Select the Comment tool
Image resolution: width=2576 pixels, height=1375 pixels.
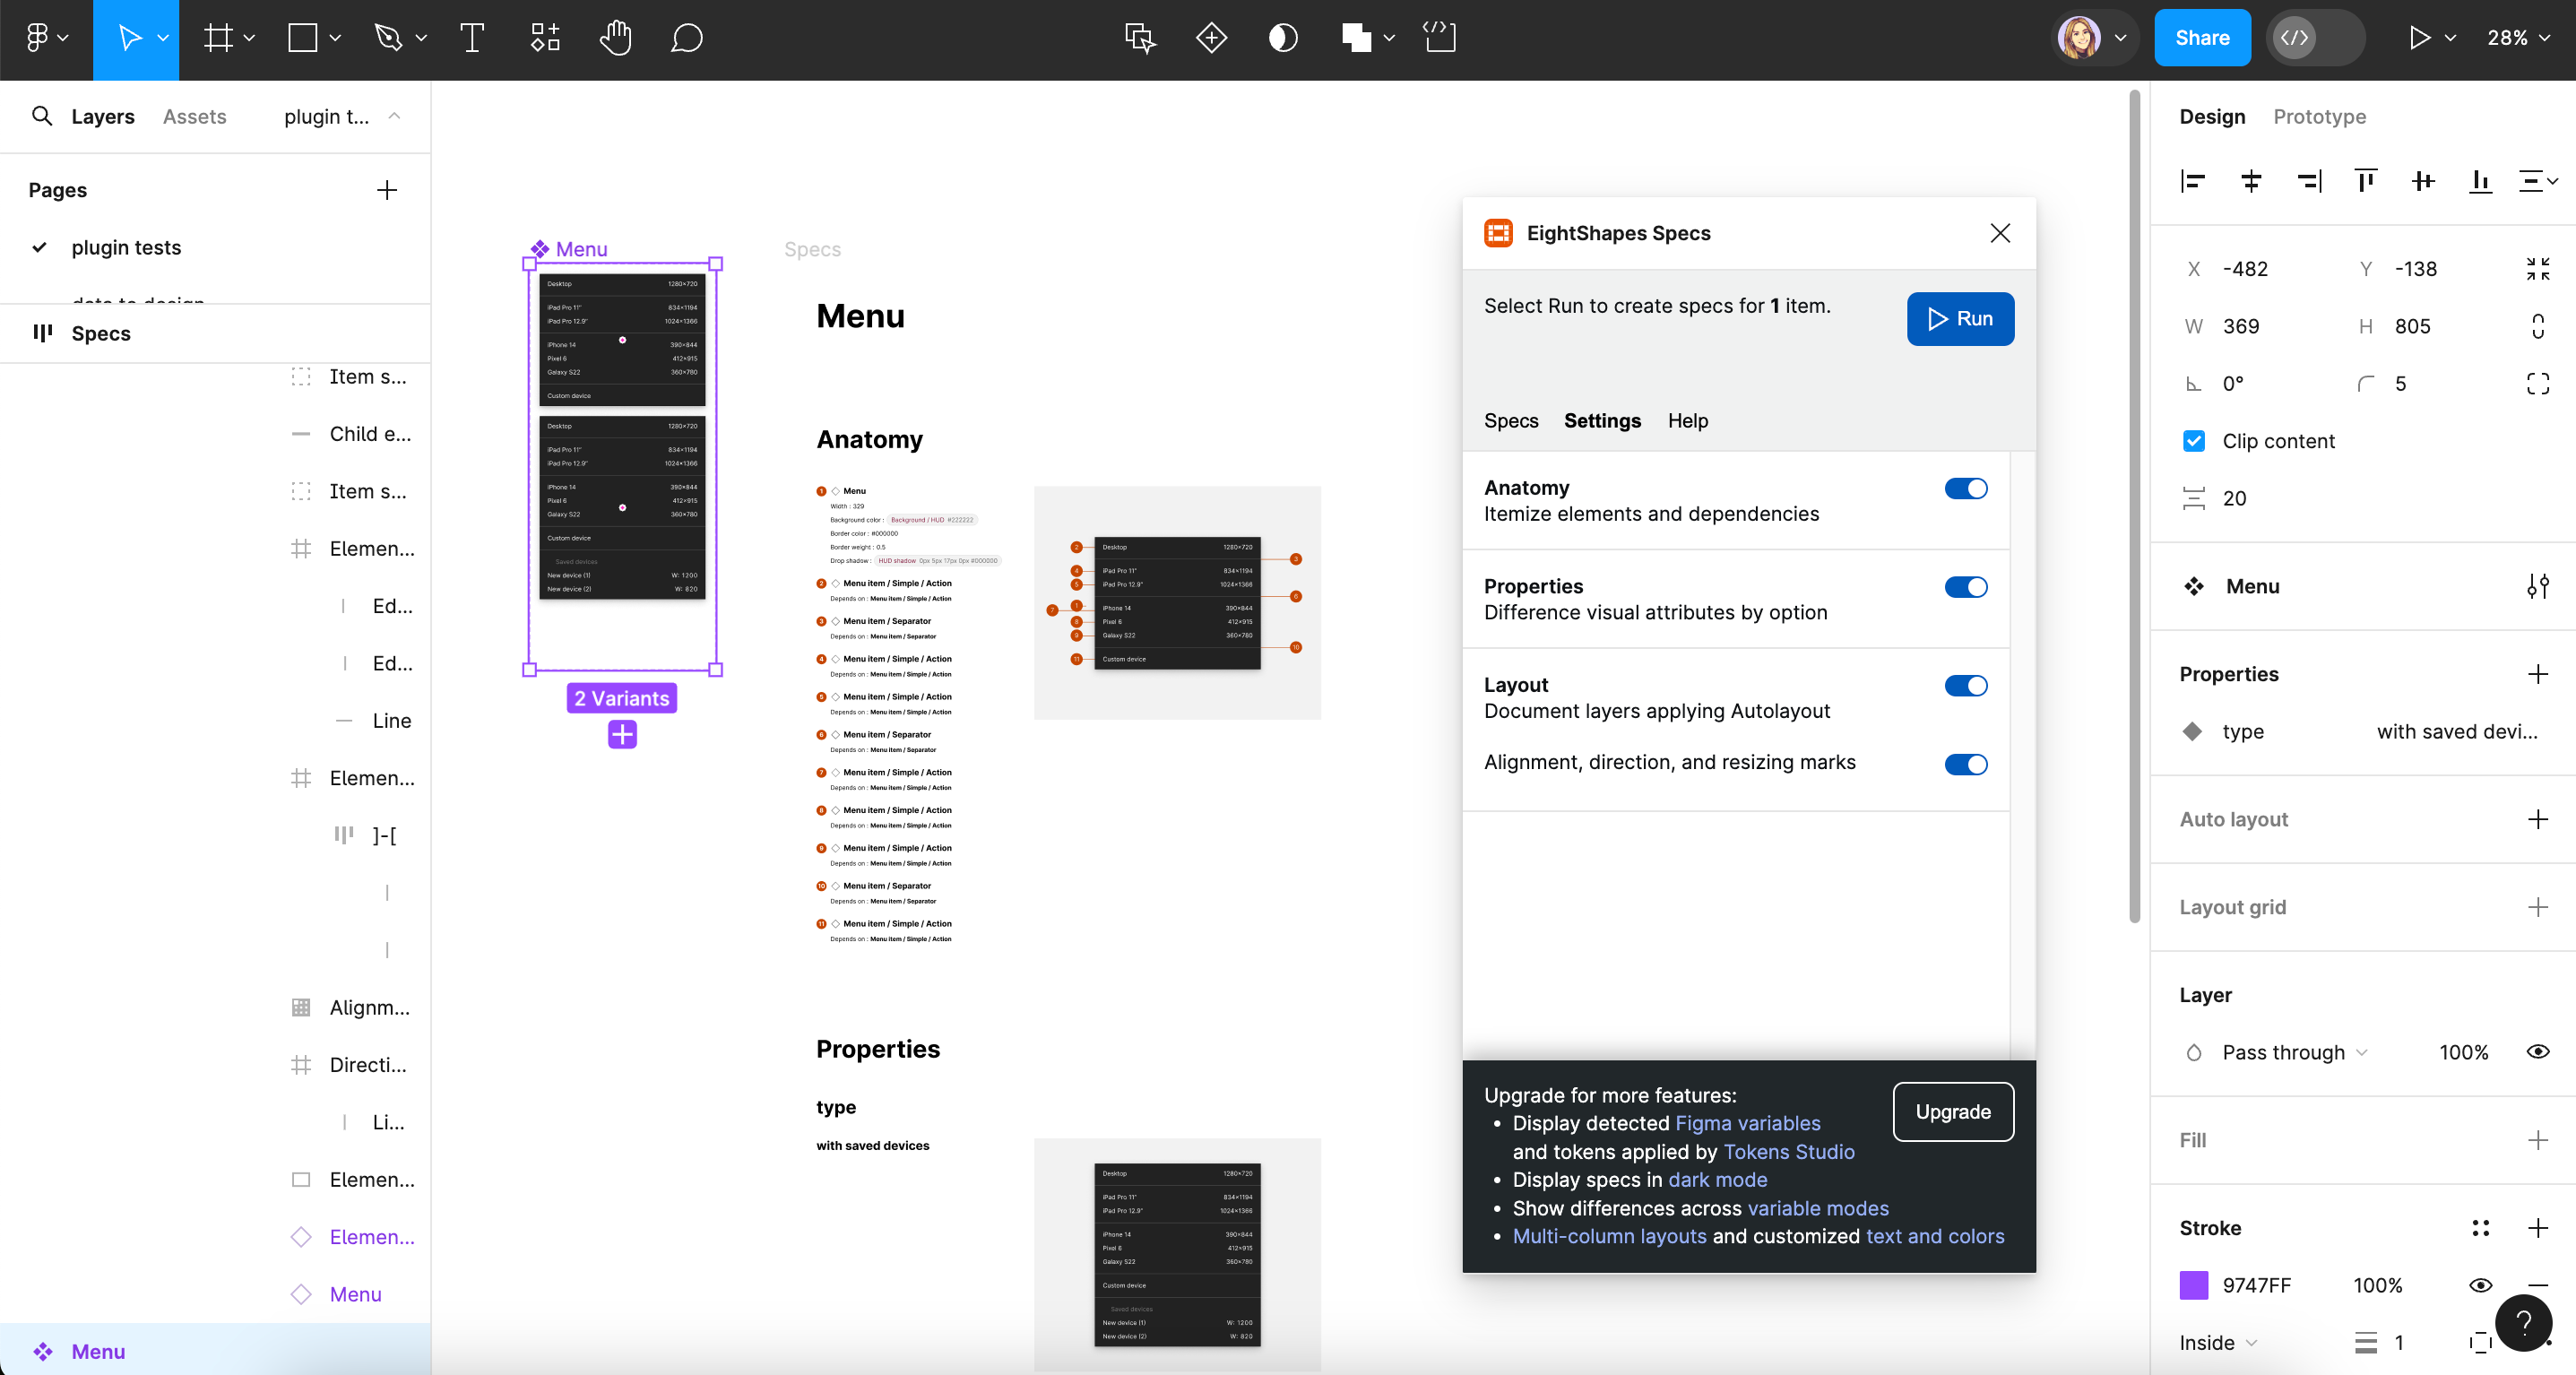[686, 38]
